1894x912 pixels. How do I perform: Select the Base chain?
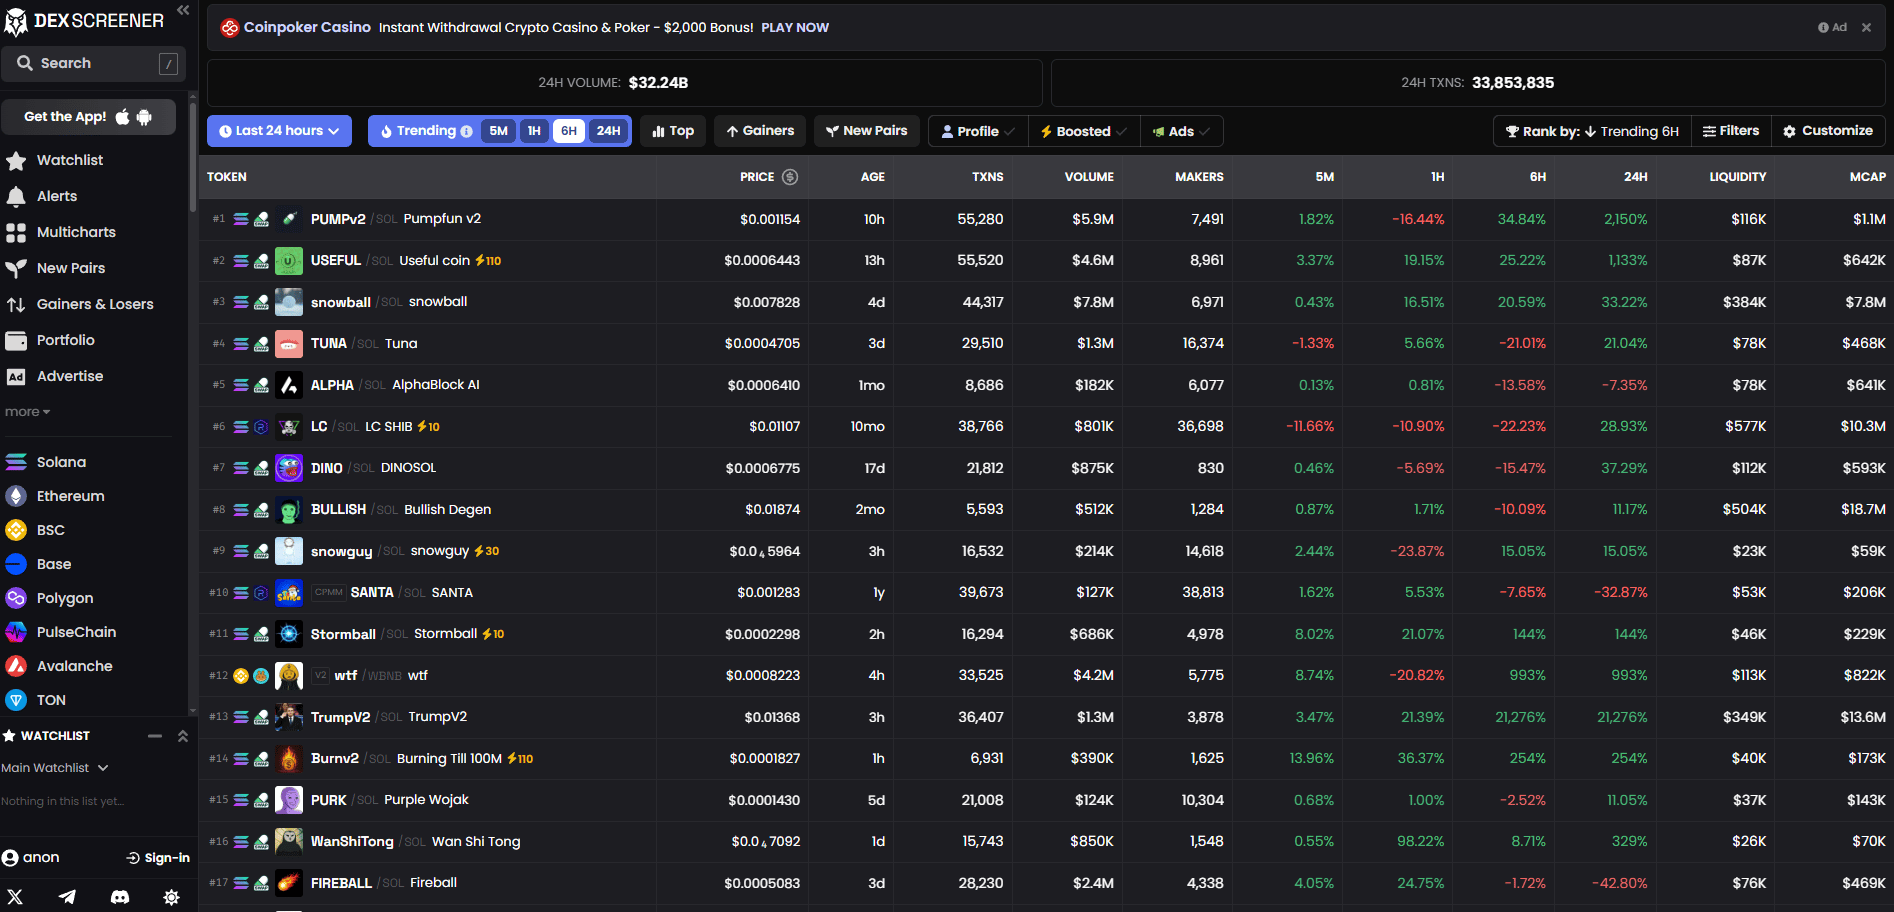coord(38,564)
